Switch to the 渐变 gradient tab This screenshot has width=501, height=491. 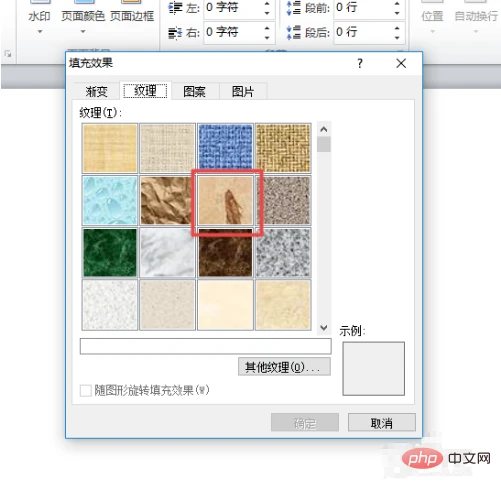pyautogui.click(x=97, y=91)
